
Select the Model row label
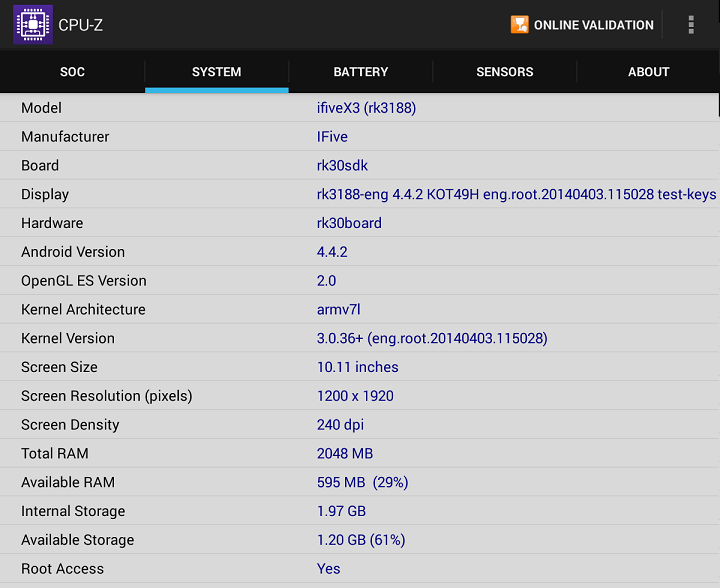pyautogui.click(x=41, y=108)
